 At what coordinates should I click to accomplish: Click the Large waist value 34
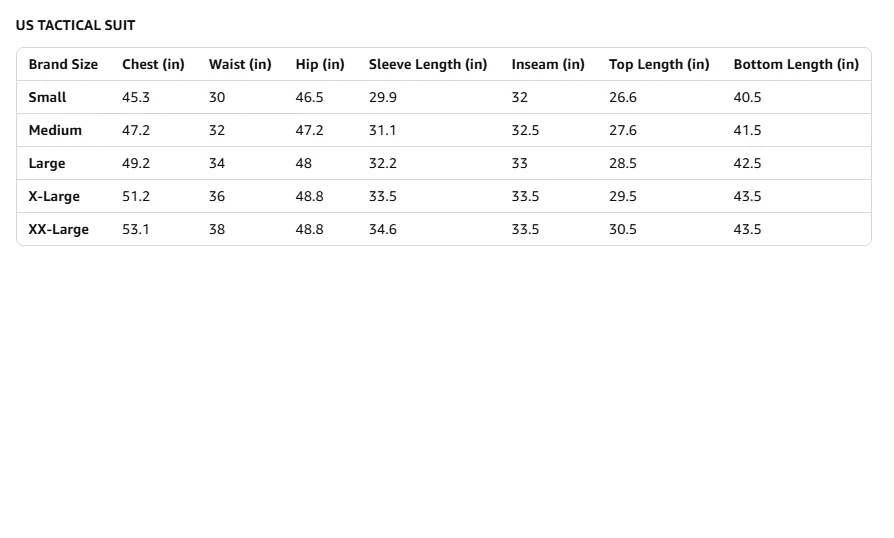[217, 163]
